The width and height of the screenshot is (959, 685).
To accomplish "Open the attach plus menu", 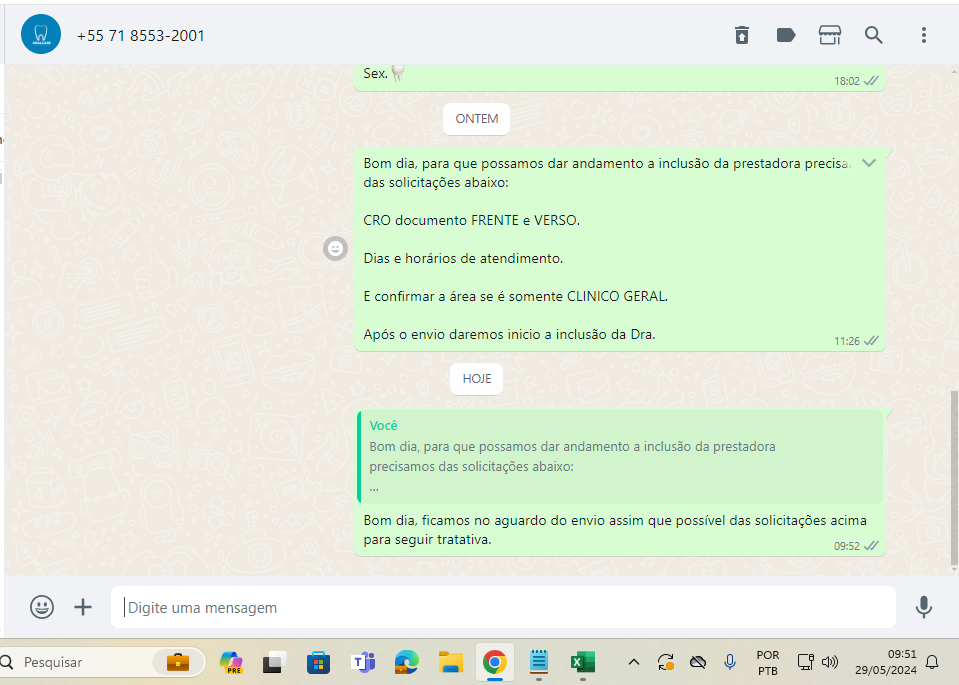I will pos(83,607).
